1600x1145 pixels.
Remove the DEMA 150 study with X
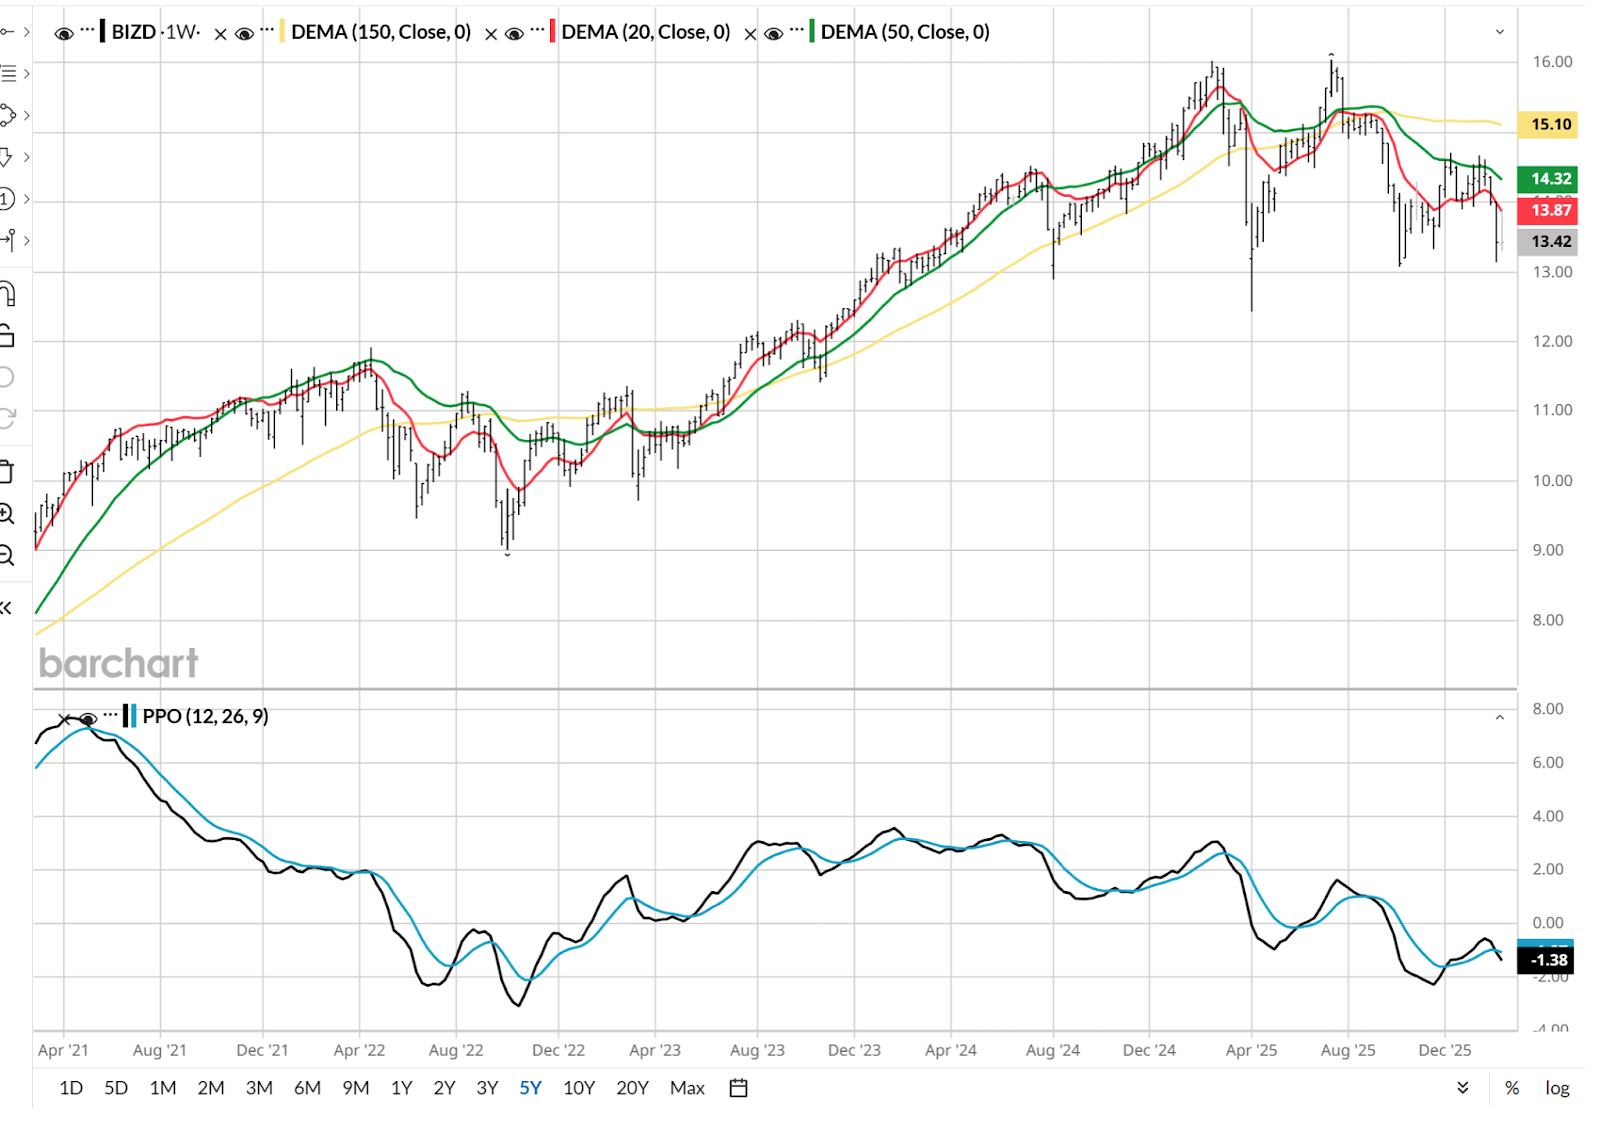221,34
